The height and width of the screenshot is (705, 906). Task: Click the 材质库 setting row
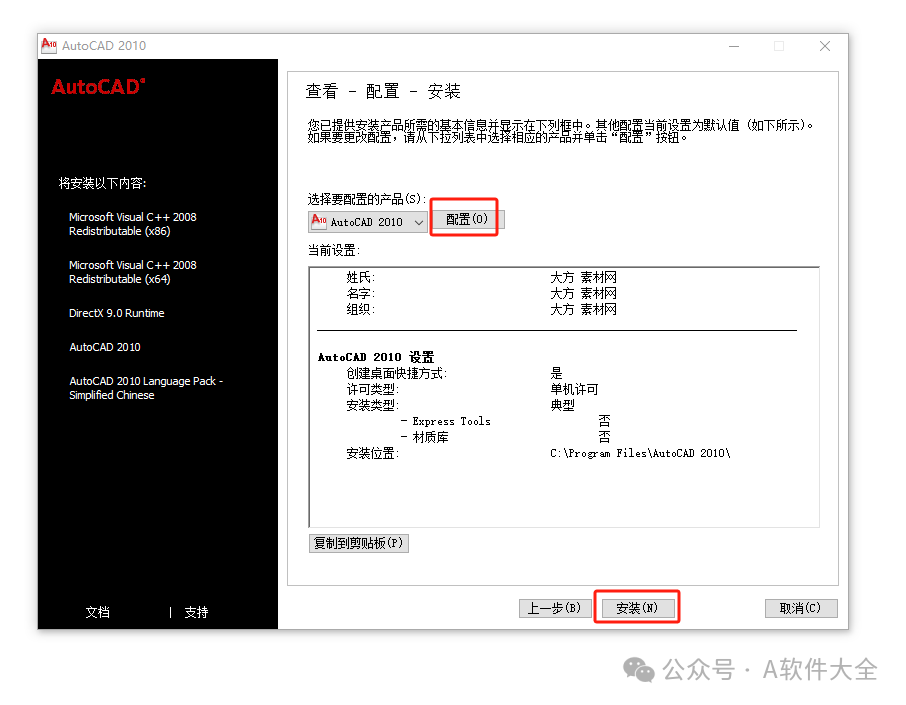506,437
